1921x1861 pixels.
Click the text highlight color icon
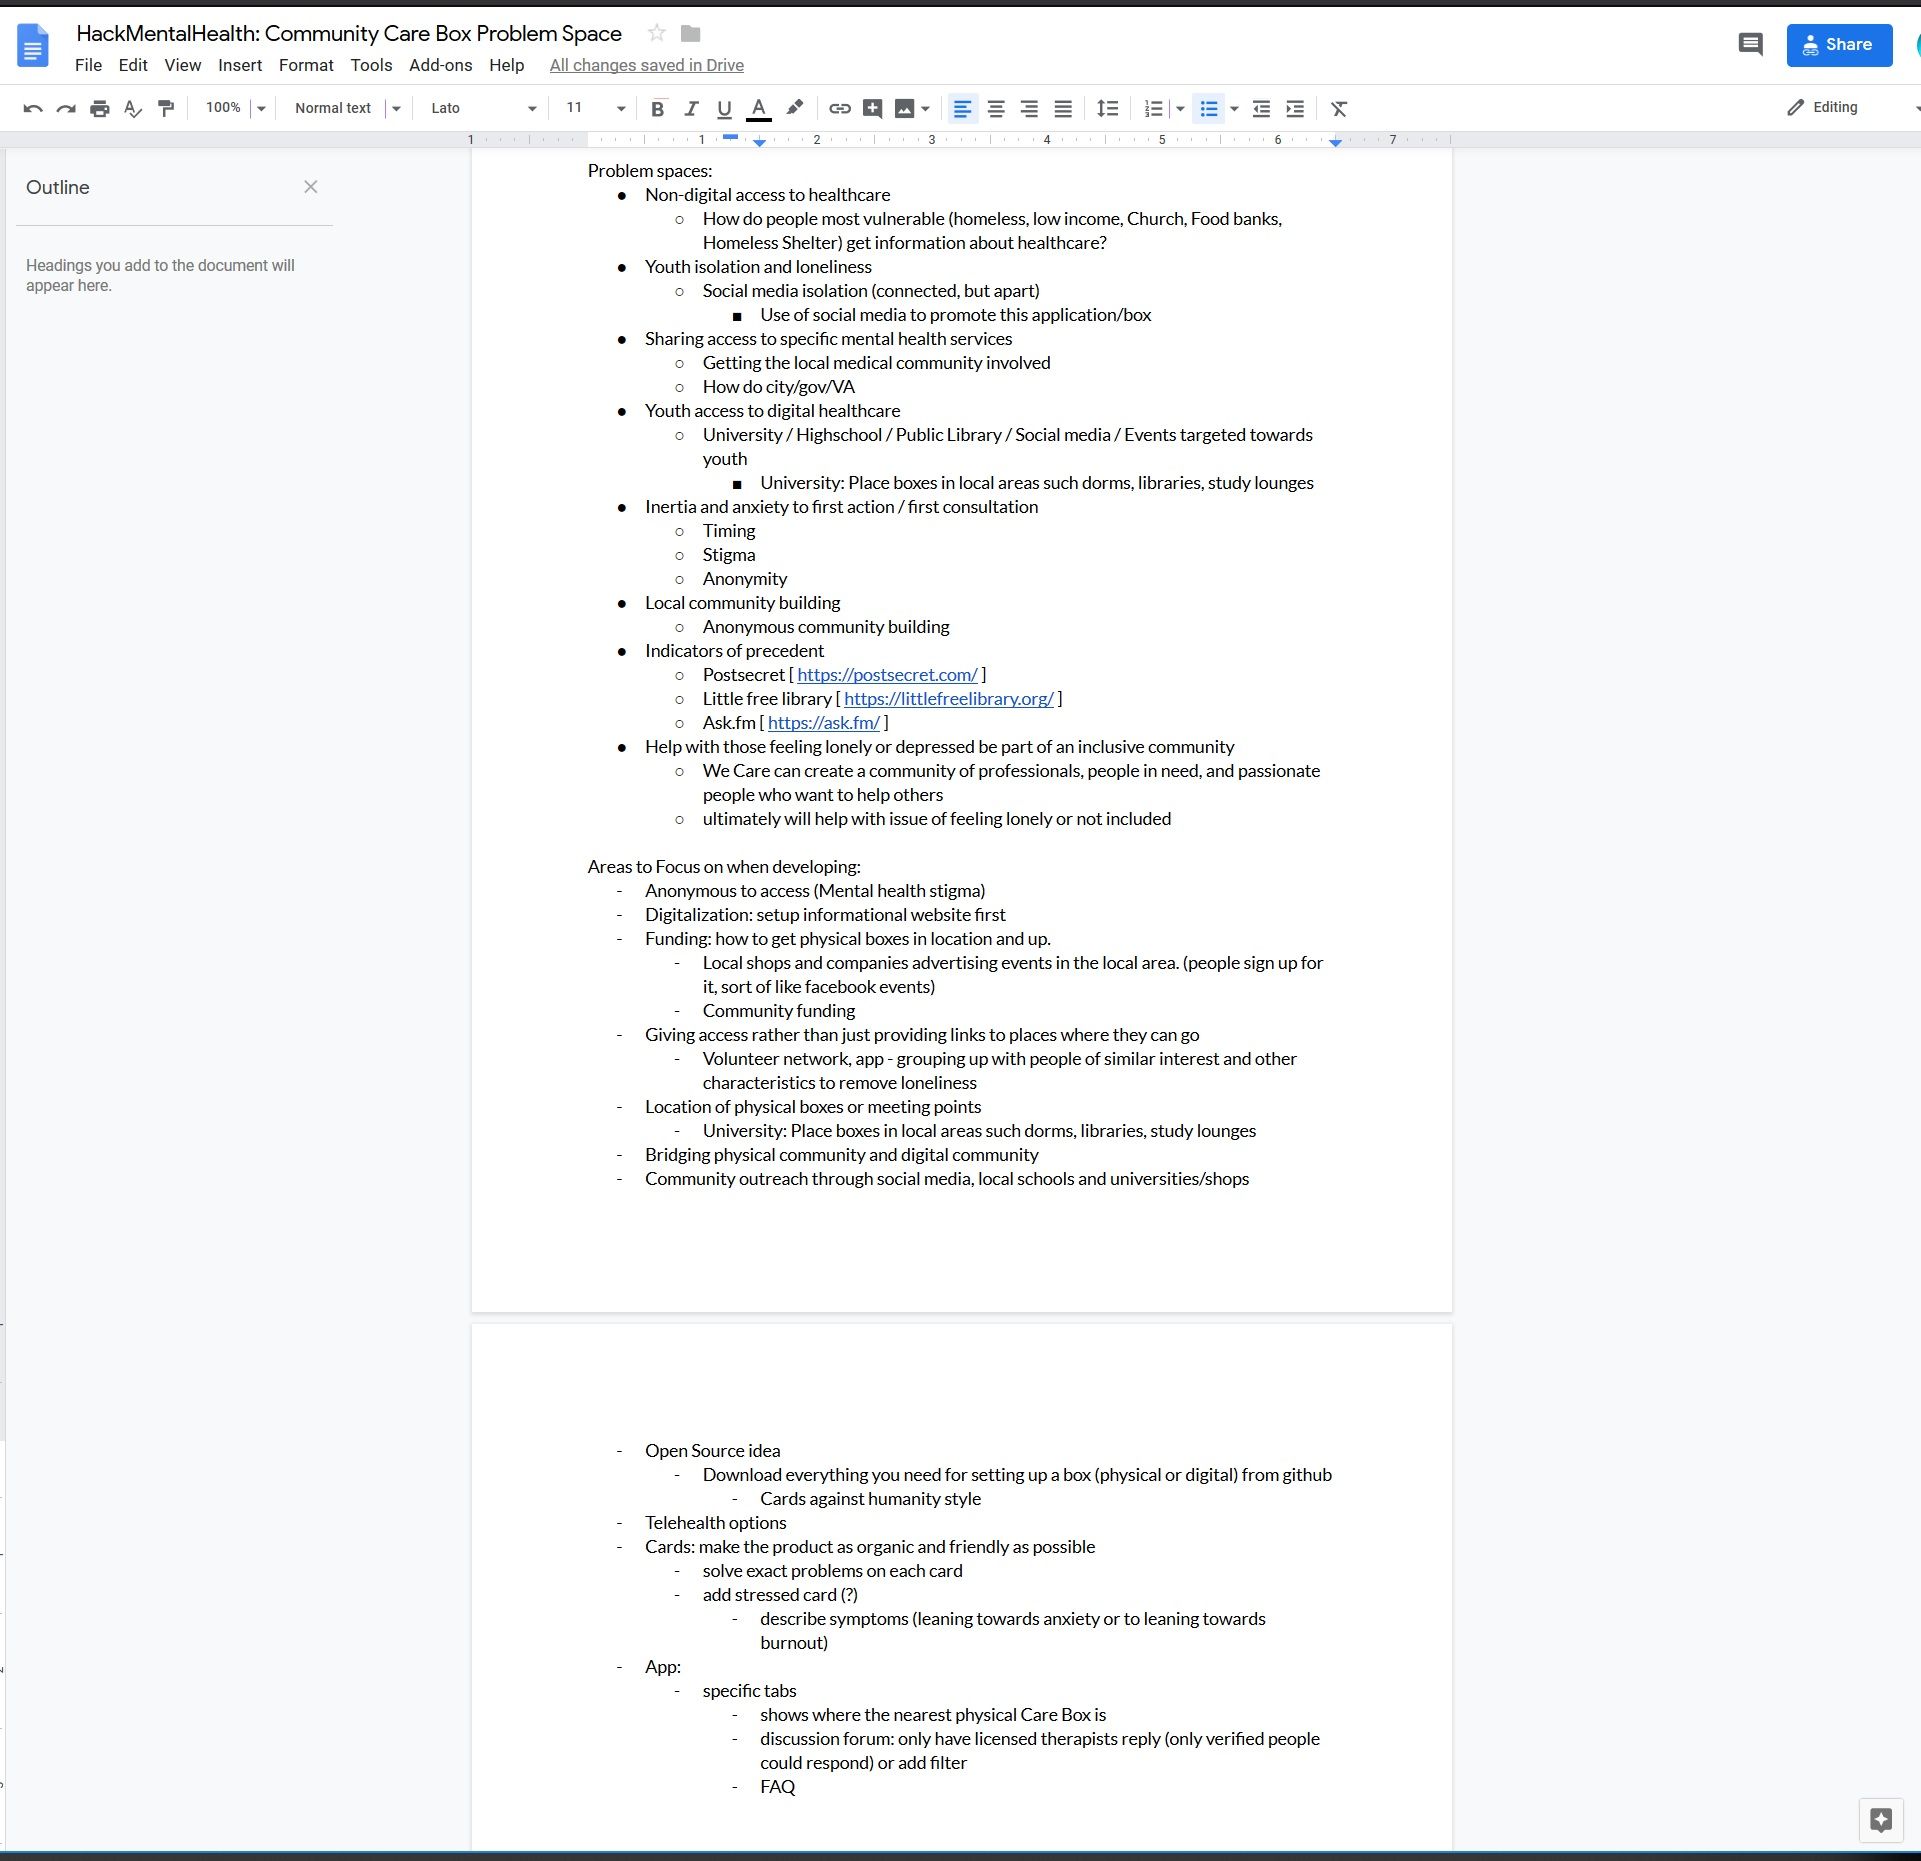tap(792, 106)
